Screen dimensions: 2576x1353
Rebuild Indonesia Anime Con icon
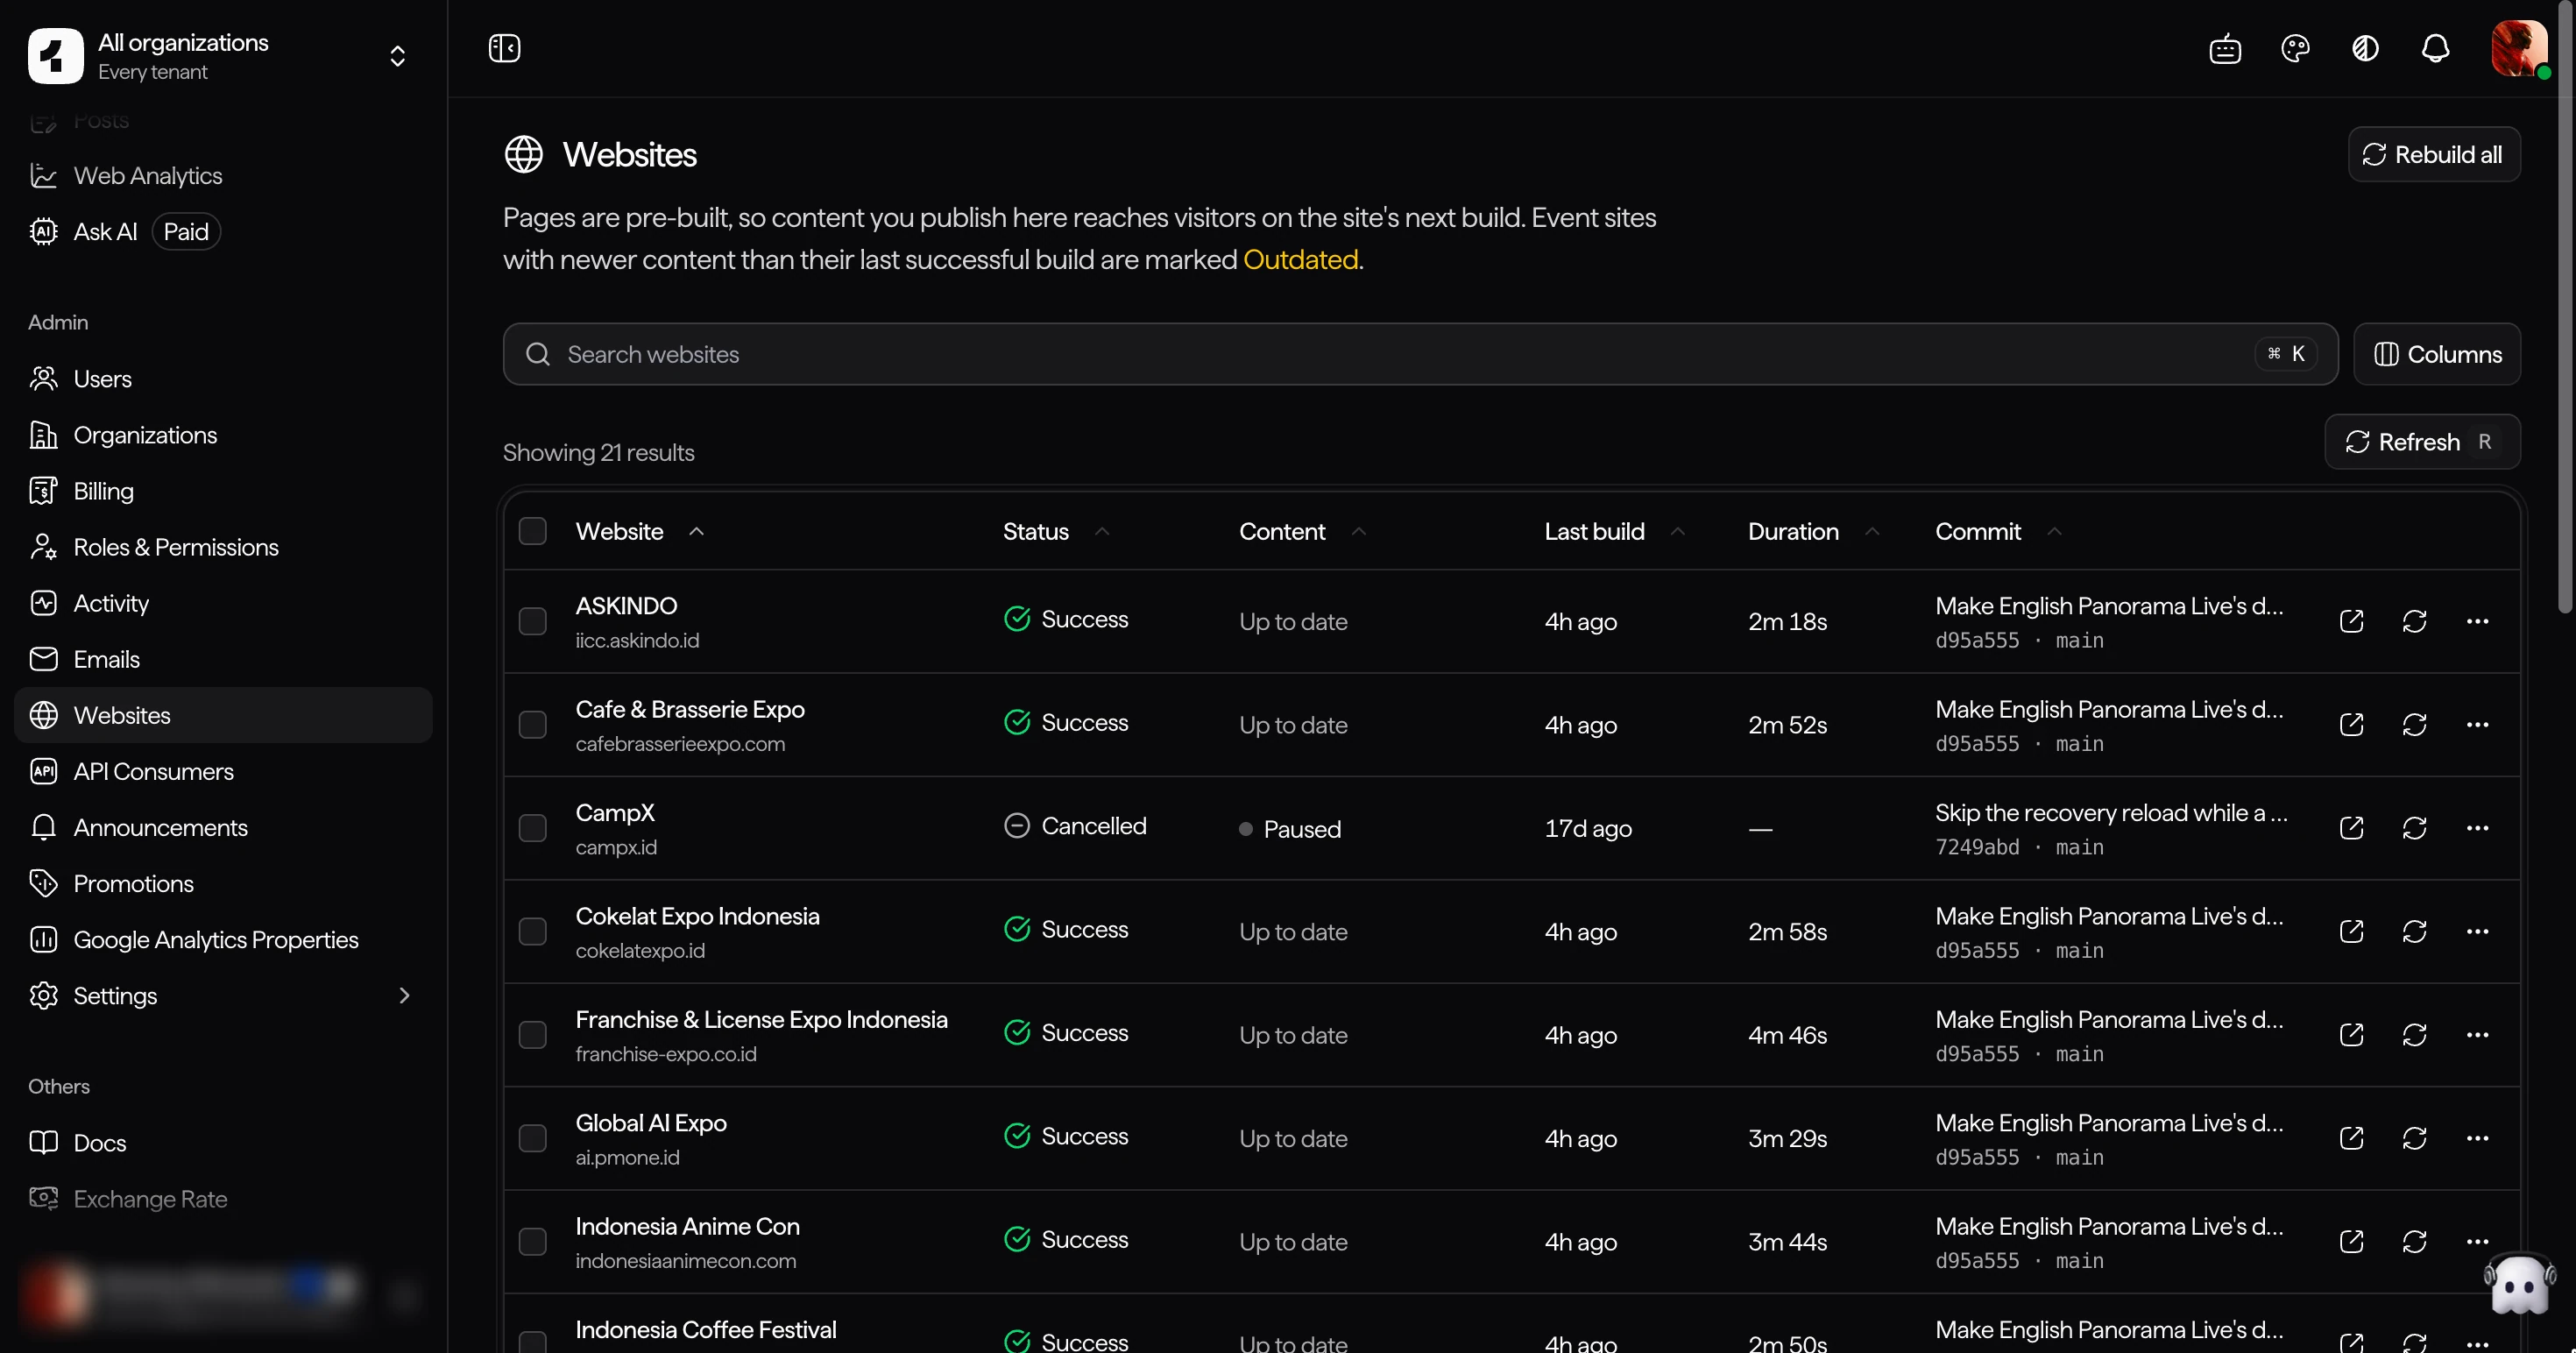[x=2414, y=1241]
